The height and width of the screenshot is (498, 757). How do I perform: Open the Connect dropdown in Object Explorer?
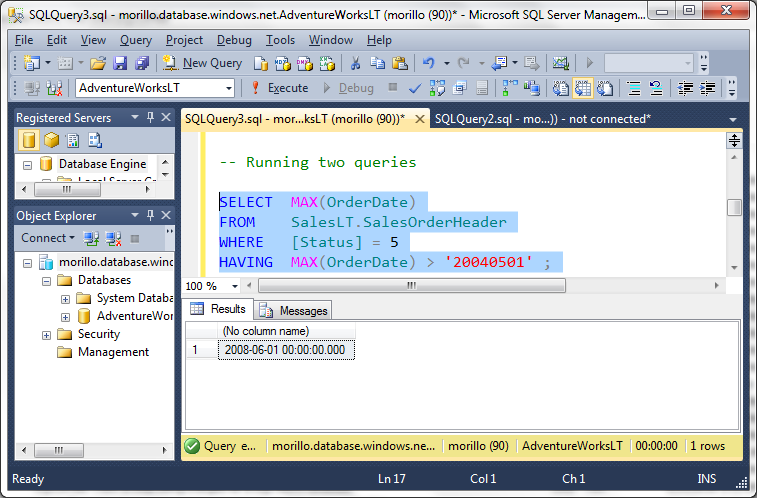tap(48, 238)
